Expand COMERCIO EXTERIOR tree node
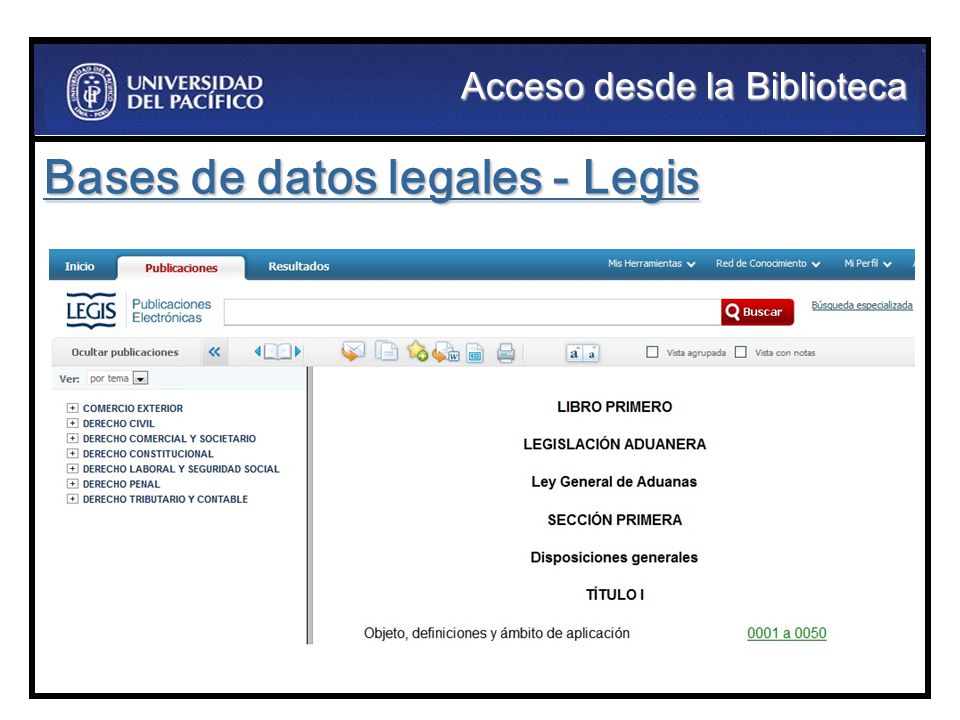This screenshot has height=720, width=960. point(72,408)
